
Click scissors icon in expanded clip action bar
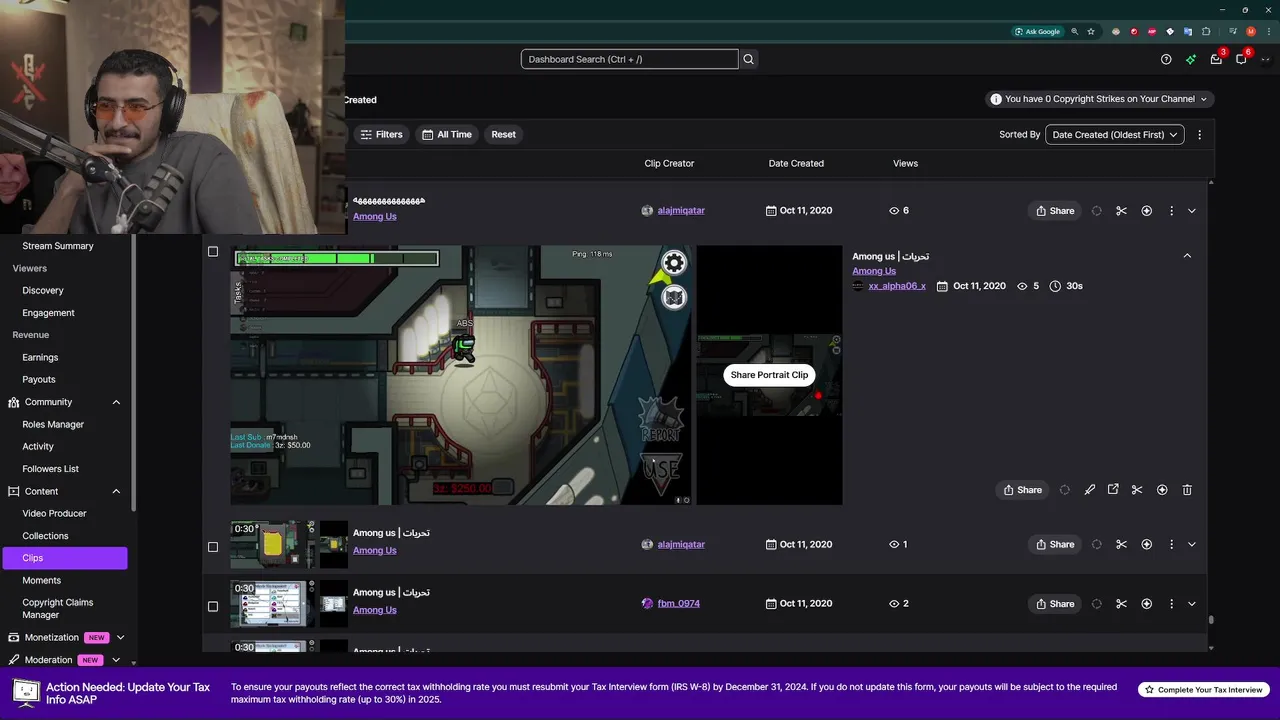1137,490
